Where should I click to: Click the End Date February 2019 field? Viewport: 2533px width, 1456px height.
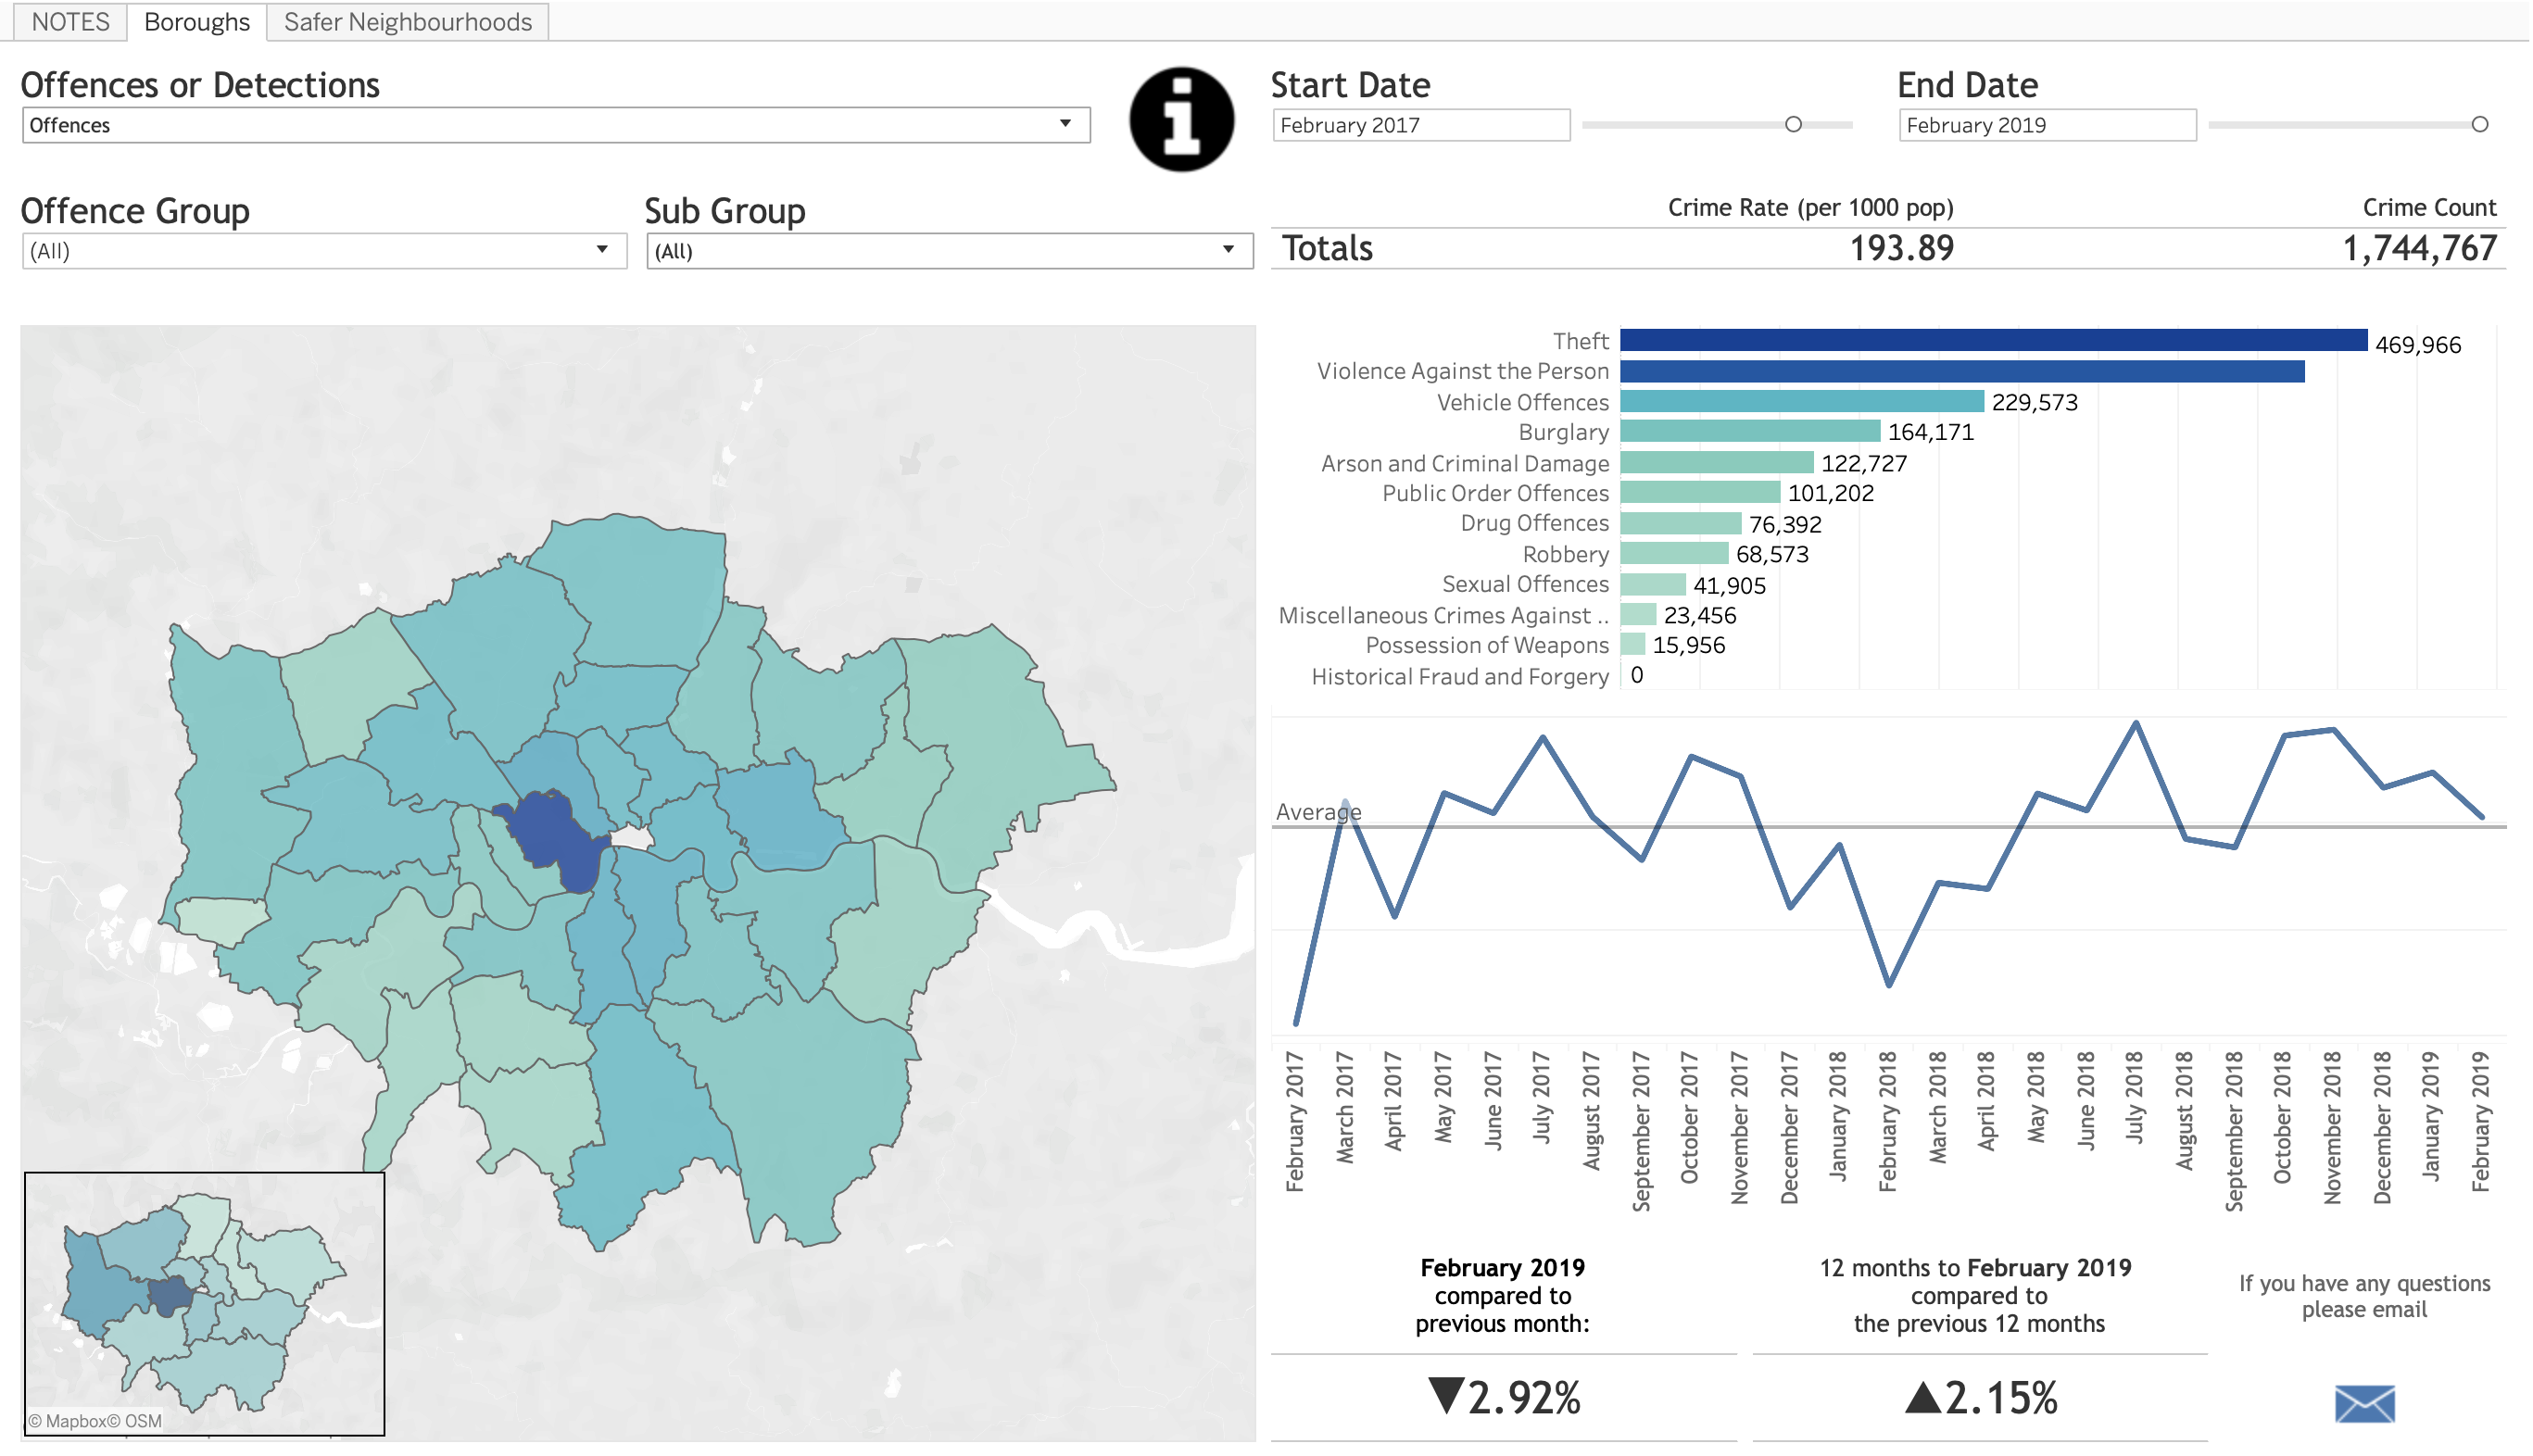coord(2048,125)
